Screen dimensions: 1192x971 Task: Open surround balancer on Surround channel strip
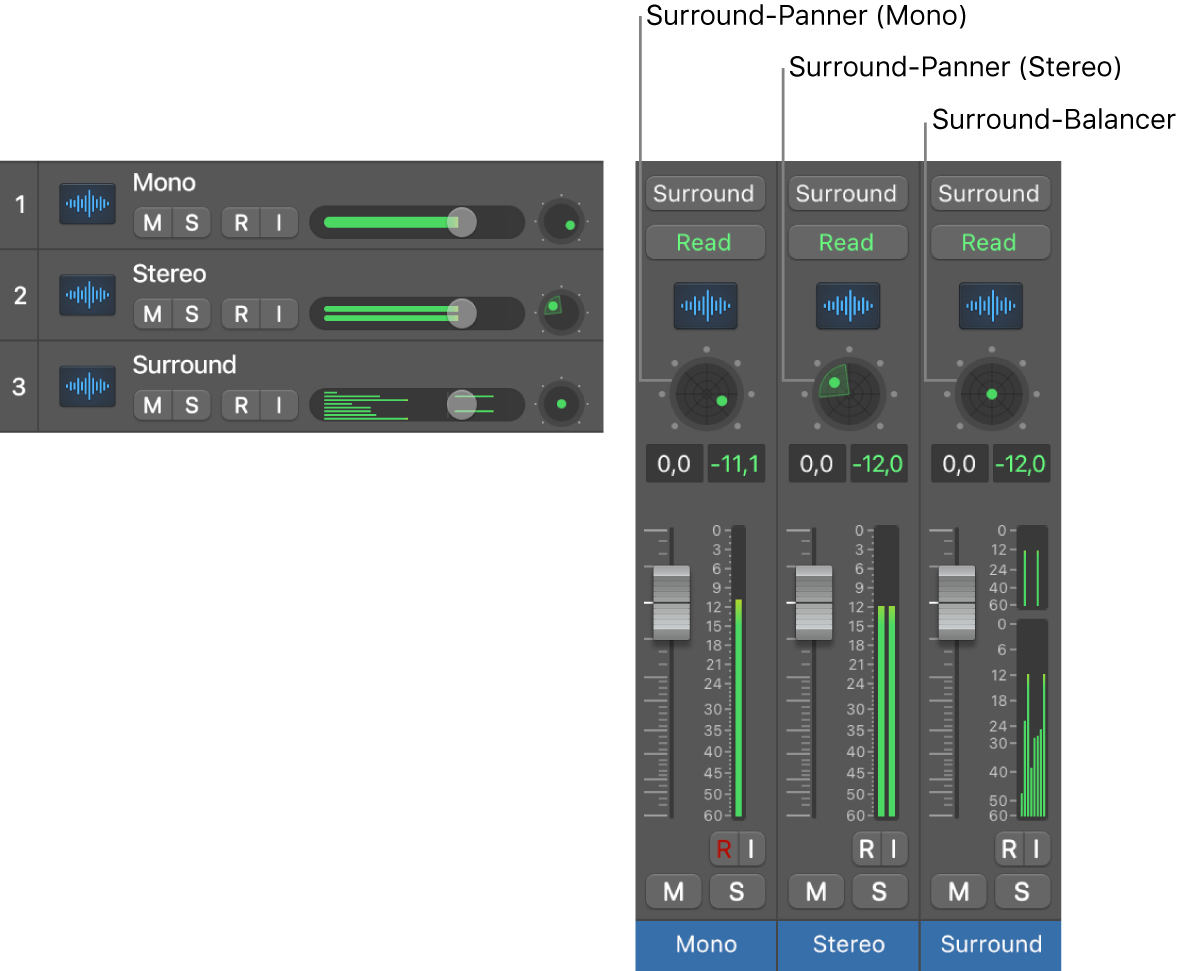(991, 394)
